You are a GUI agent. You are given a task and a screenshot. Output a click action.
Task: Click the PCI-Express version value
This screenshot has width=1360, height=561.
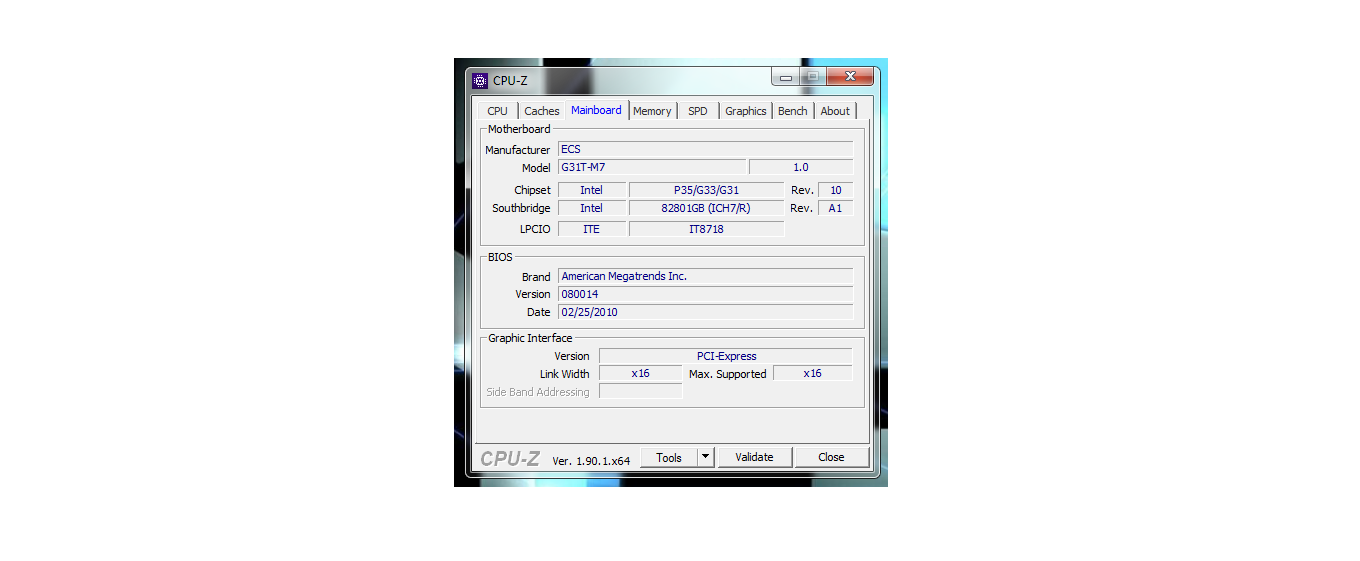pos(726,356)
